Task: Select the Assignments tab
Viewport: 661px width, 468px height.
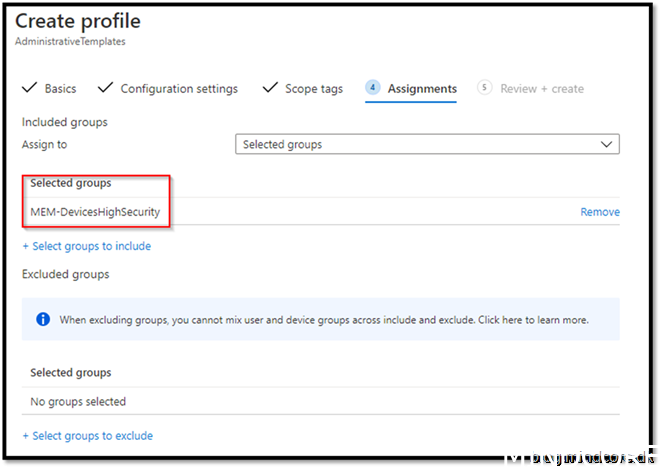Action: pyautogui.click(x=422, y=89)
